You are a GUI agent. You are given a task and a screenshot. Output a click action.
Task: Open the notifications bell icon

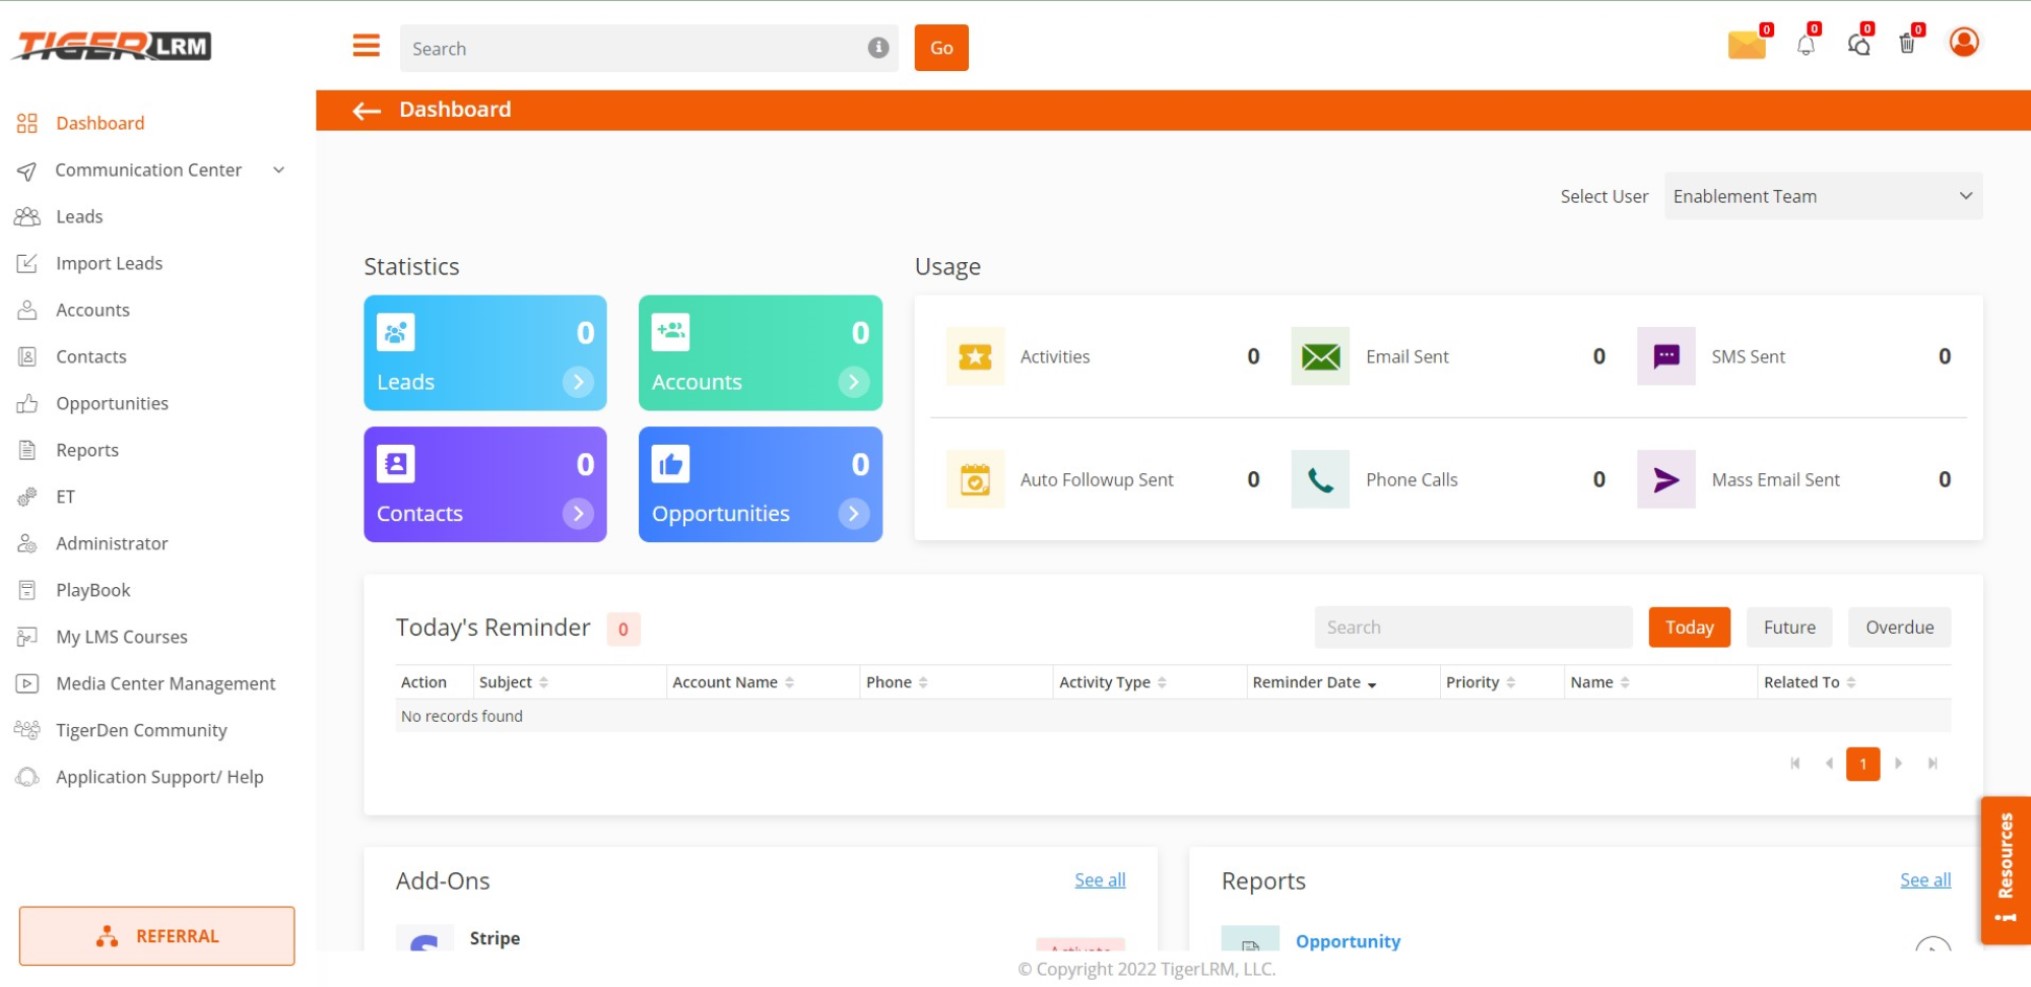click(x=1806, y=45)
